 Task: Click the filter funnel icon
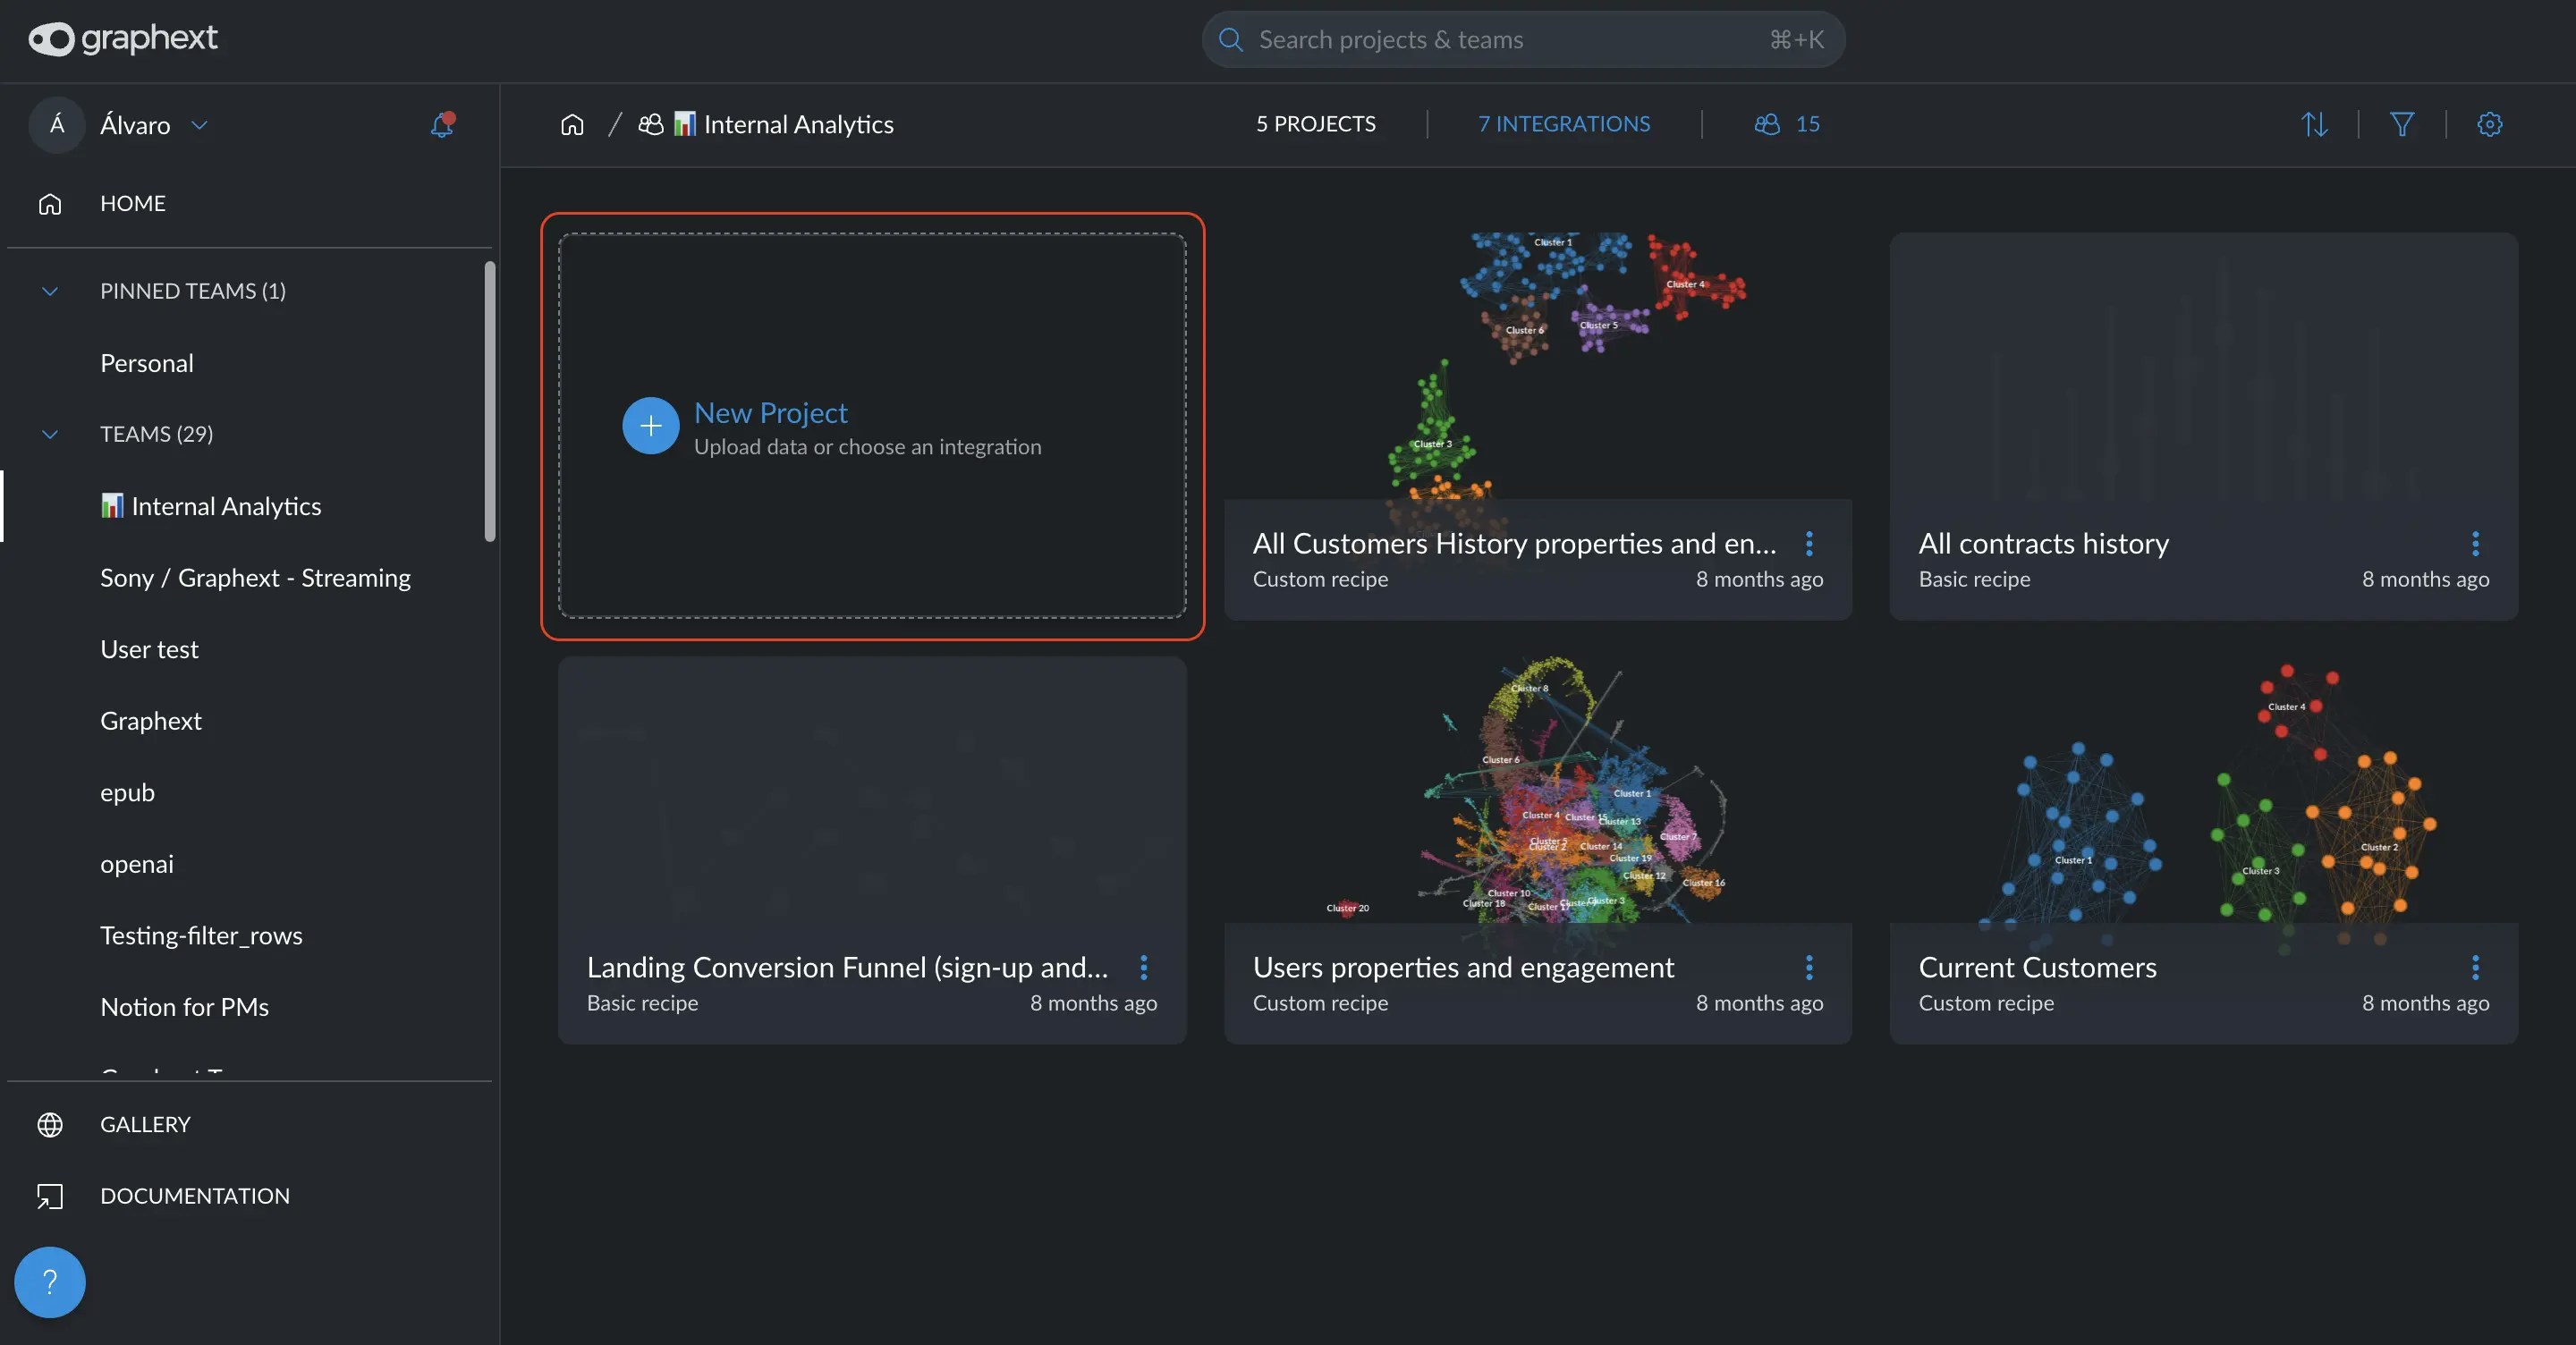[2402, 124]
